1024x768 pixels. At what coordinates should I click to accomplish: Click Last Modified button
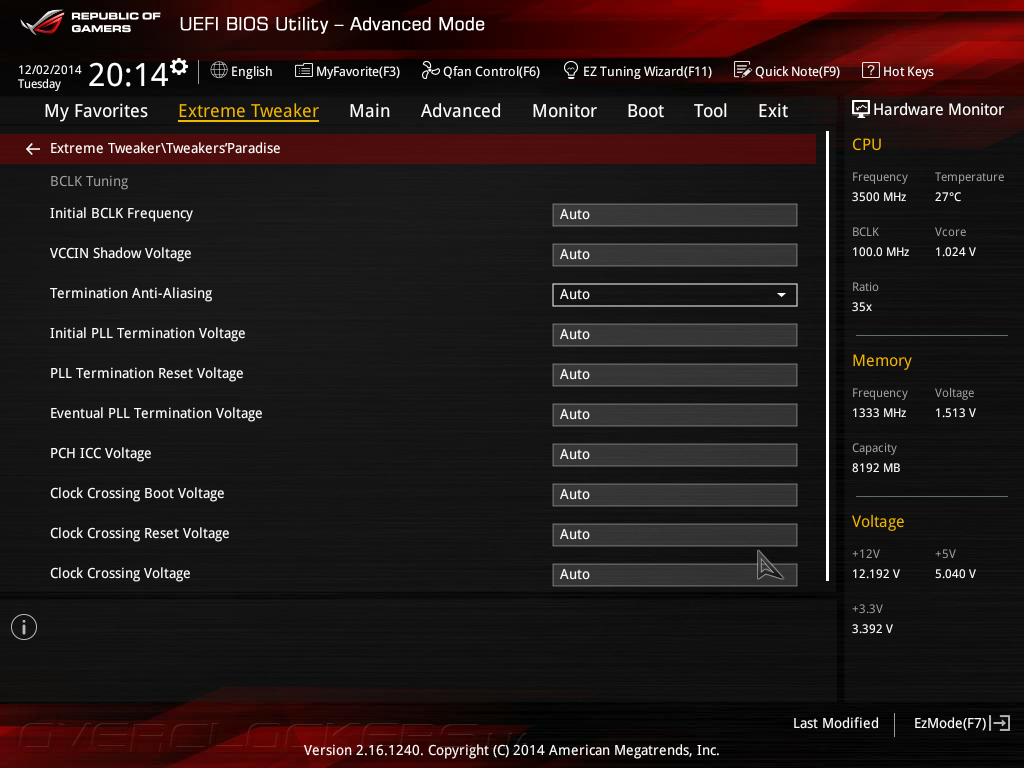835,723
